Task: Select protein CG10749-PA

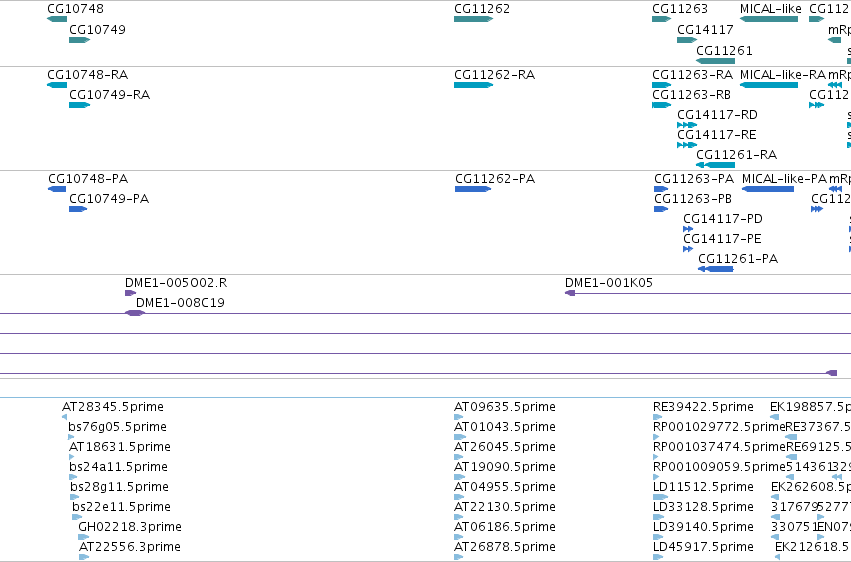Action: tap(78, 209)
